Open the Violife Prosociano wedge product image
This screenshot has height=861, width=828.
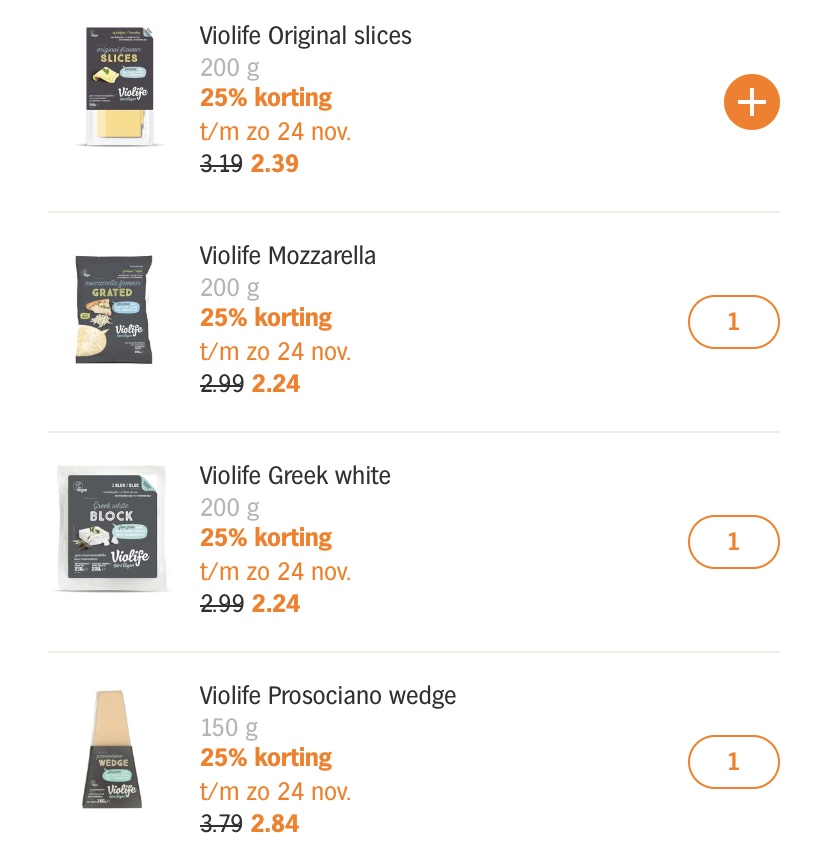pos(113,749)
